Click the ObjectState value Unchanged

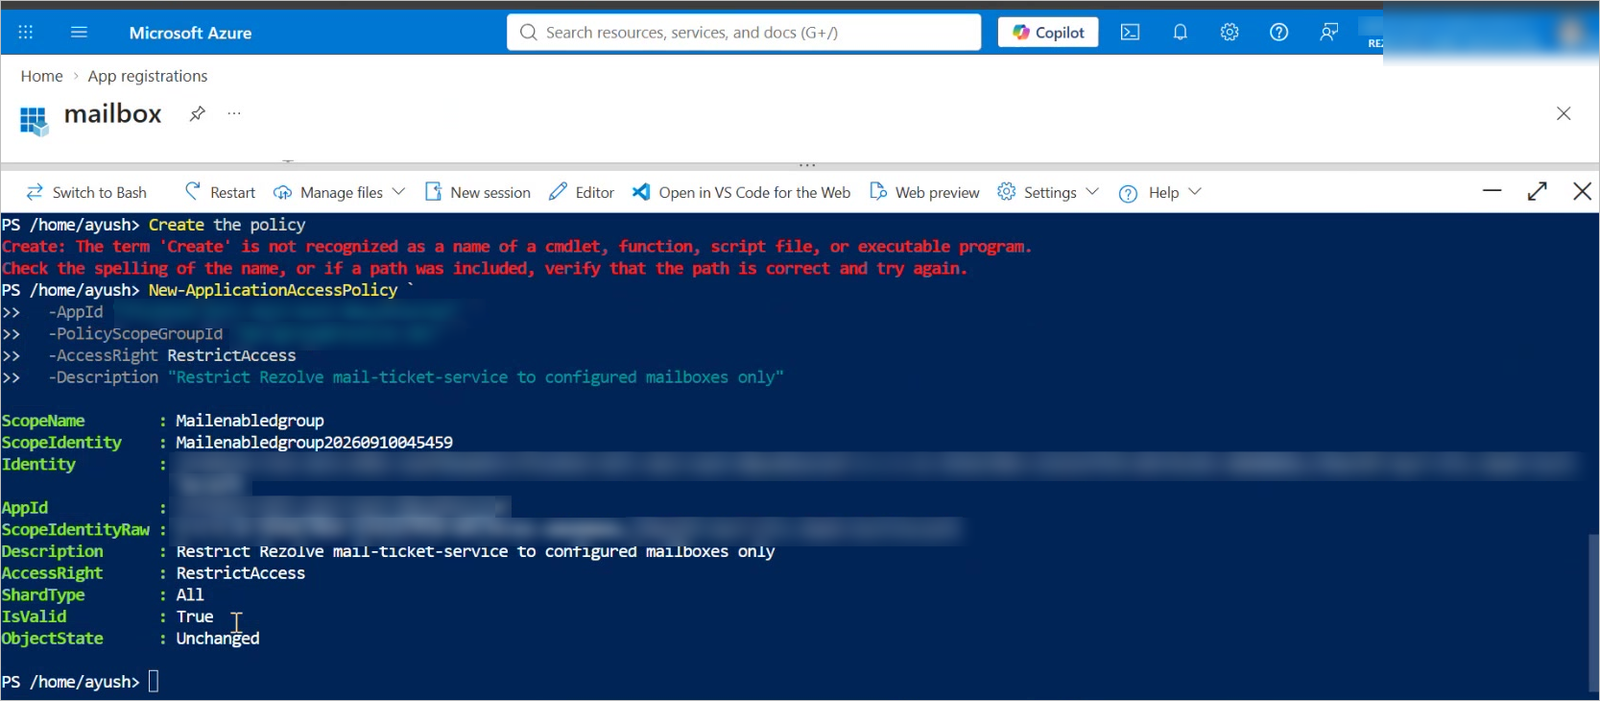218,639
